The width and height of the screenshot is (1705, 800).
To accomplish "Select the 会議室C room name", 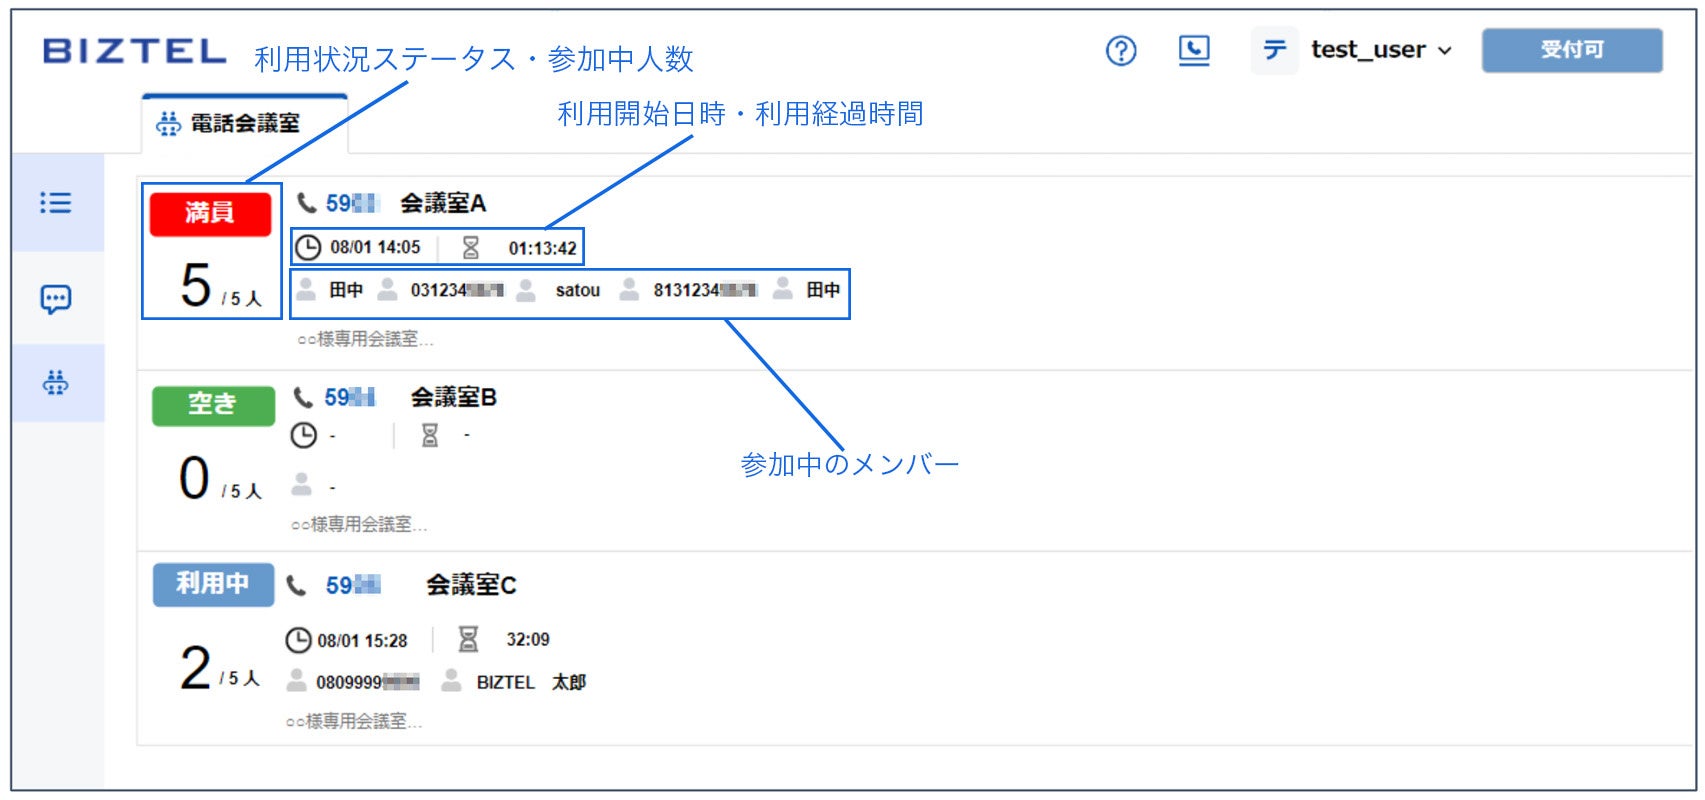I will point(471,585).
